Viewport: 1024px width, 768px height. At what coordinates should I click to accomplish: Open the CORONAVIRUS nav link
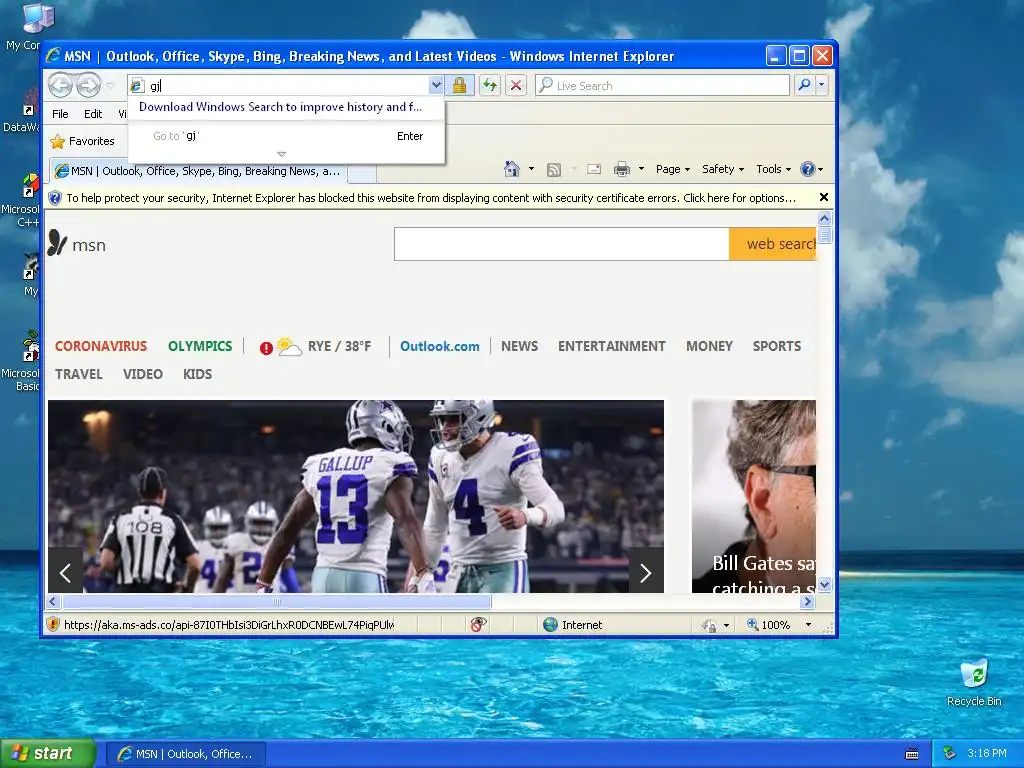coord(101,346)
